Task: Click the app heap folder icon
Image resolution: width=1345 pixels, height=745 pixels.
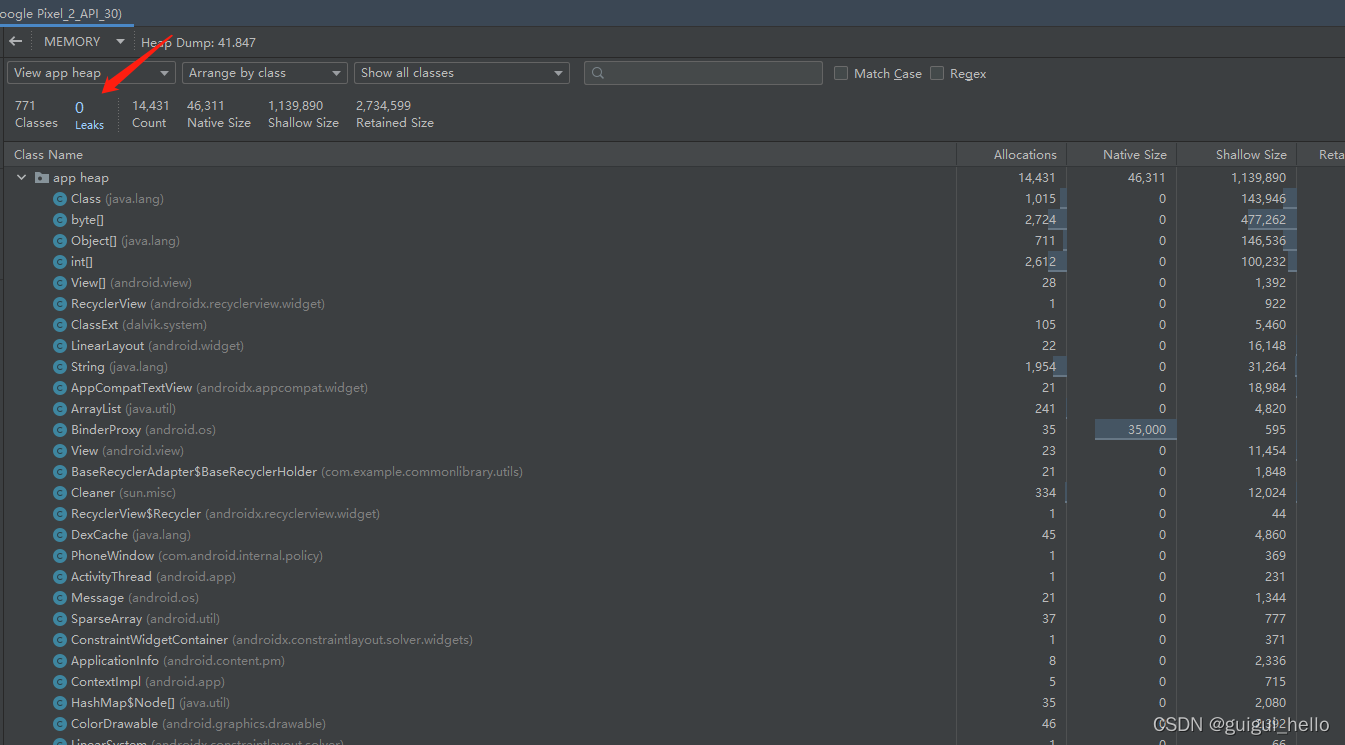Action: pyautogui.click(x=41, y=178)
